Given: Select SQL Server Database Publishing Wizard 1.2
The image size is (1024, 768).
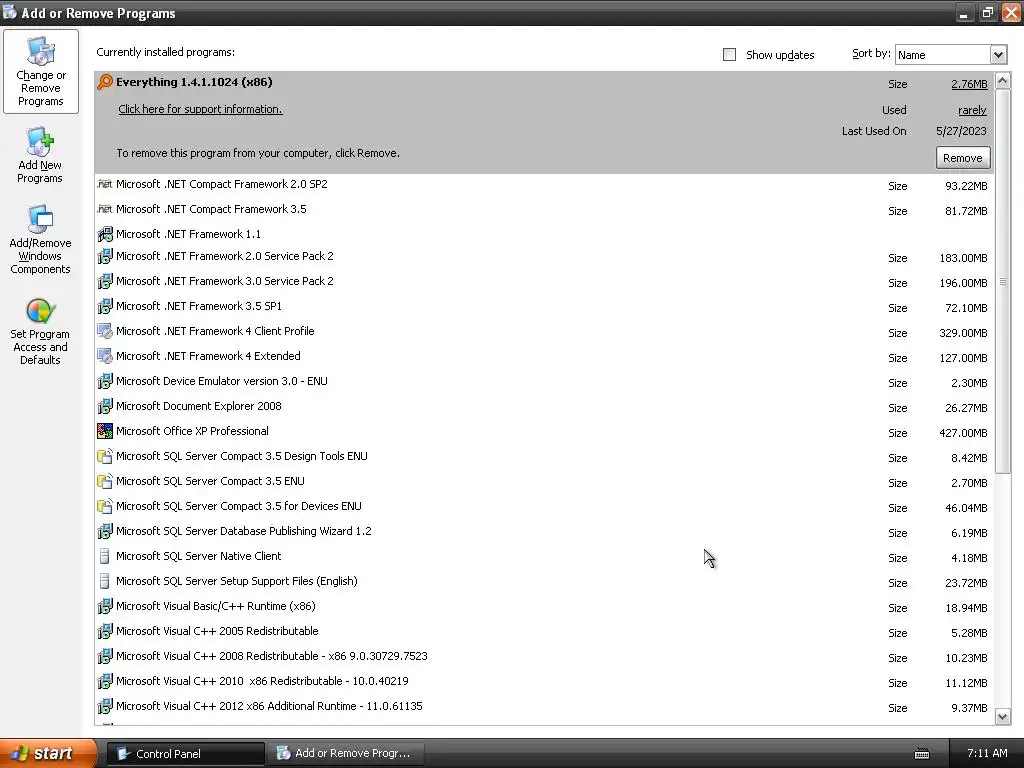Looking at the screenshot, I should point(544,532).
